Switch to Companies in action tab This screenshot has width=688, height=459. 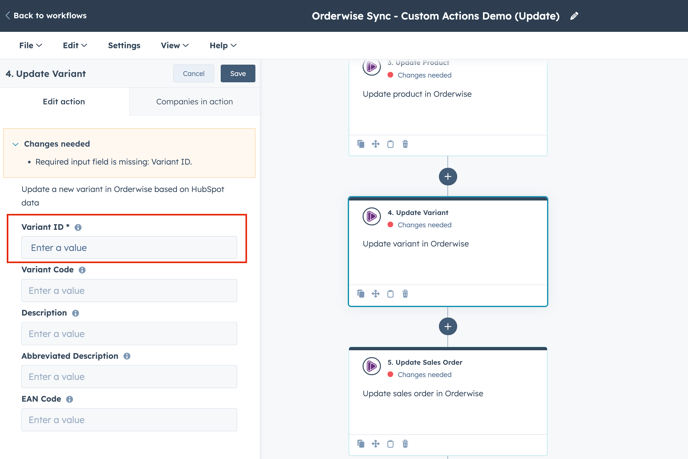coord(194,101)
